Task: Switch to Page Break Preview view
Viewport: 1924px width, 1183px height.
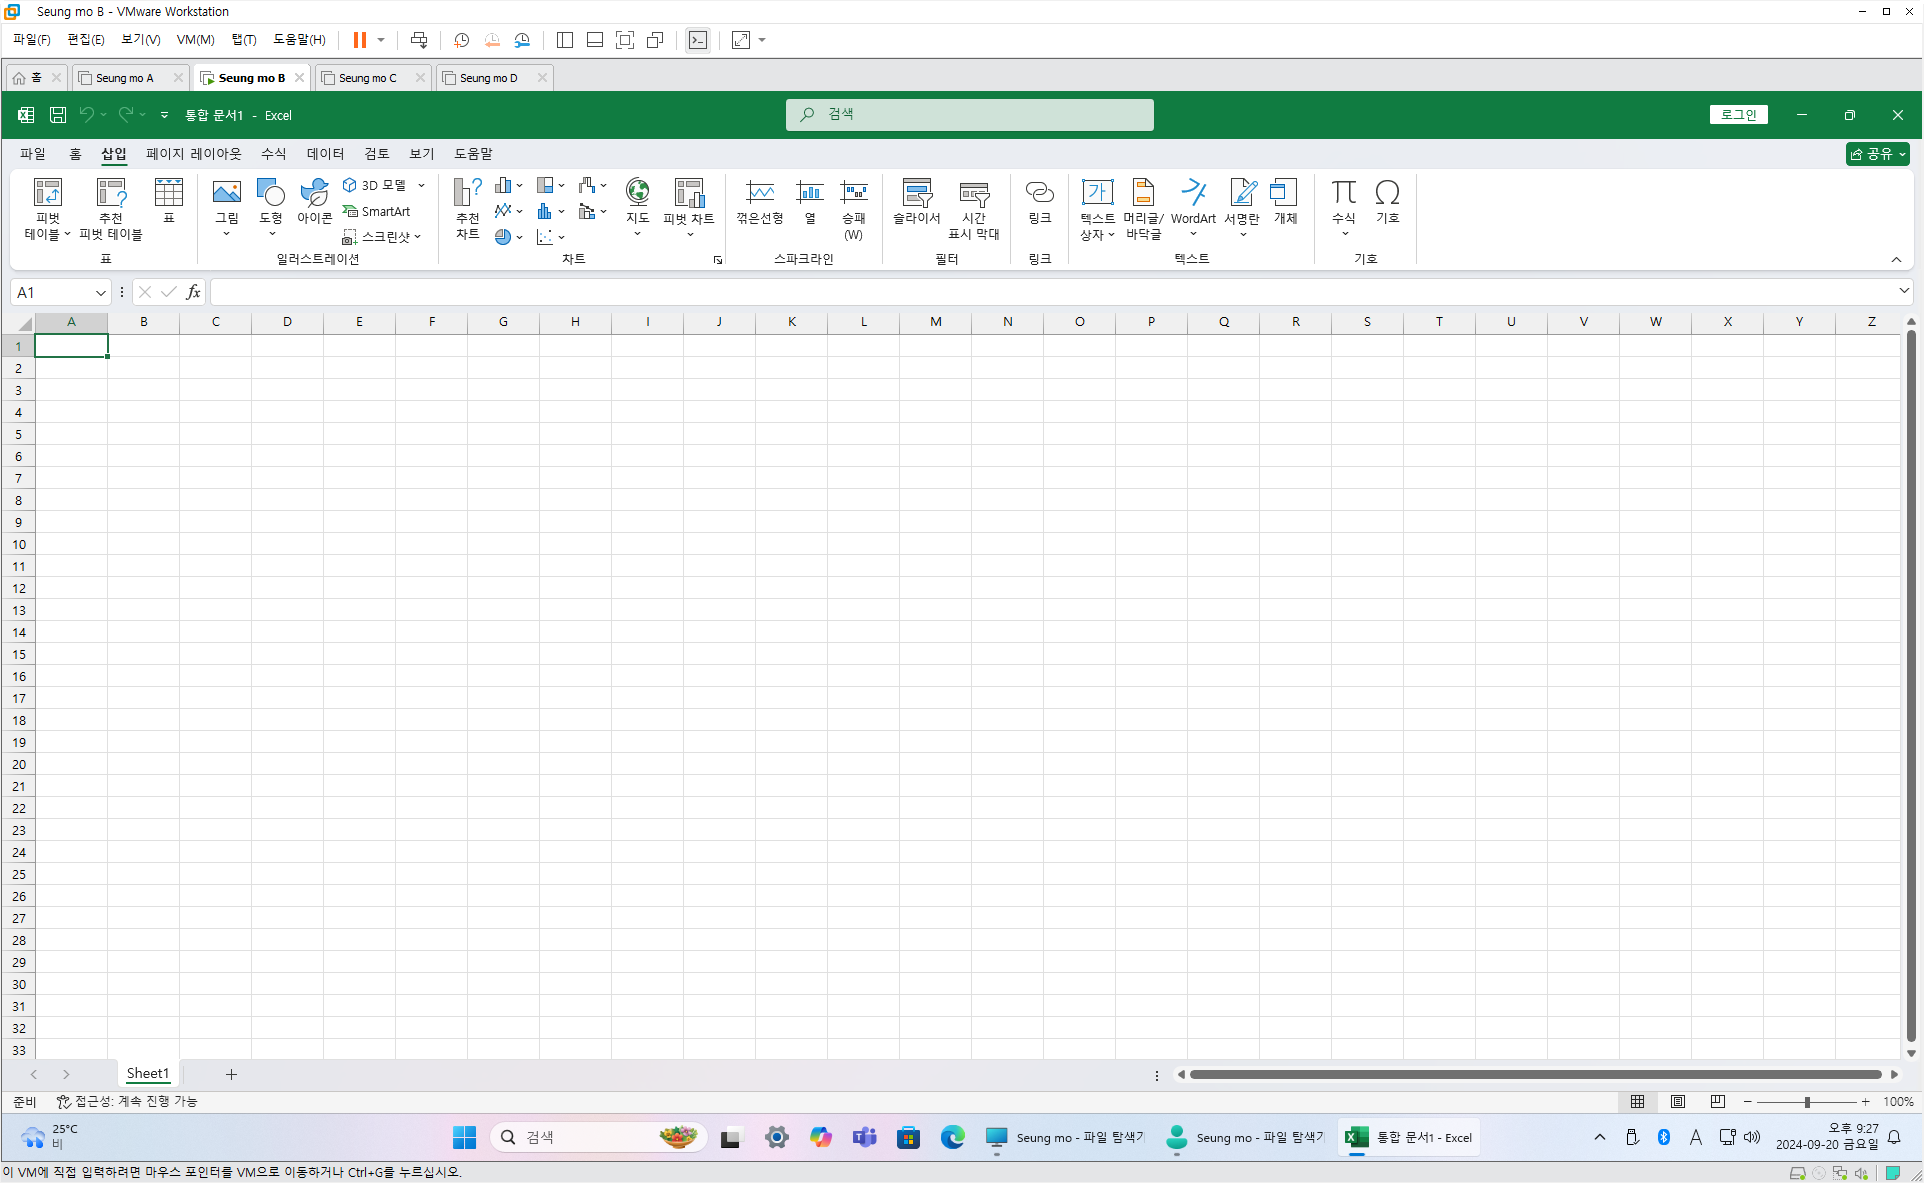Action: pos(1717,1101)
